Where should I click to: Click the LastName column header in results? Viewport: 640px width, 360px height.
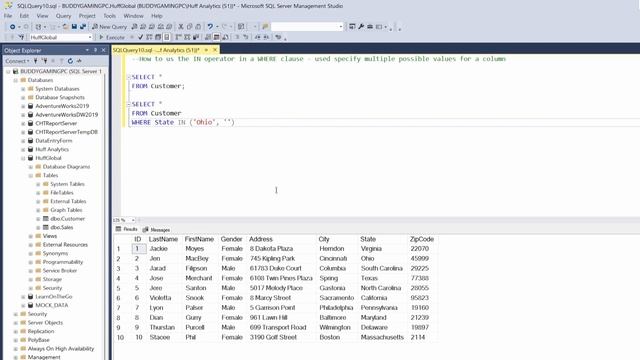click(163, 239)
